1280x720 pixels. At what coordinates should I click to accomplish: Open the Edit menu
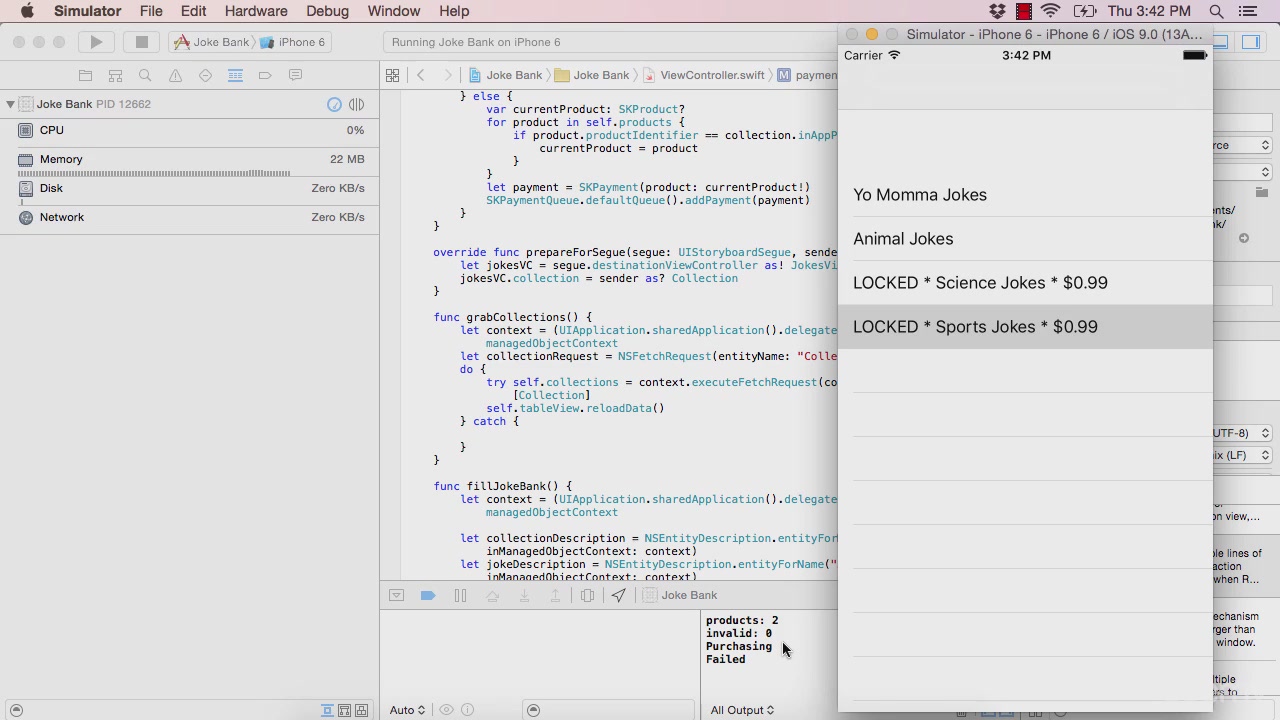click(193, 11)
